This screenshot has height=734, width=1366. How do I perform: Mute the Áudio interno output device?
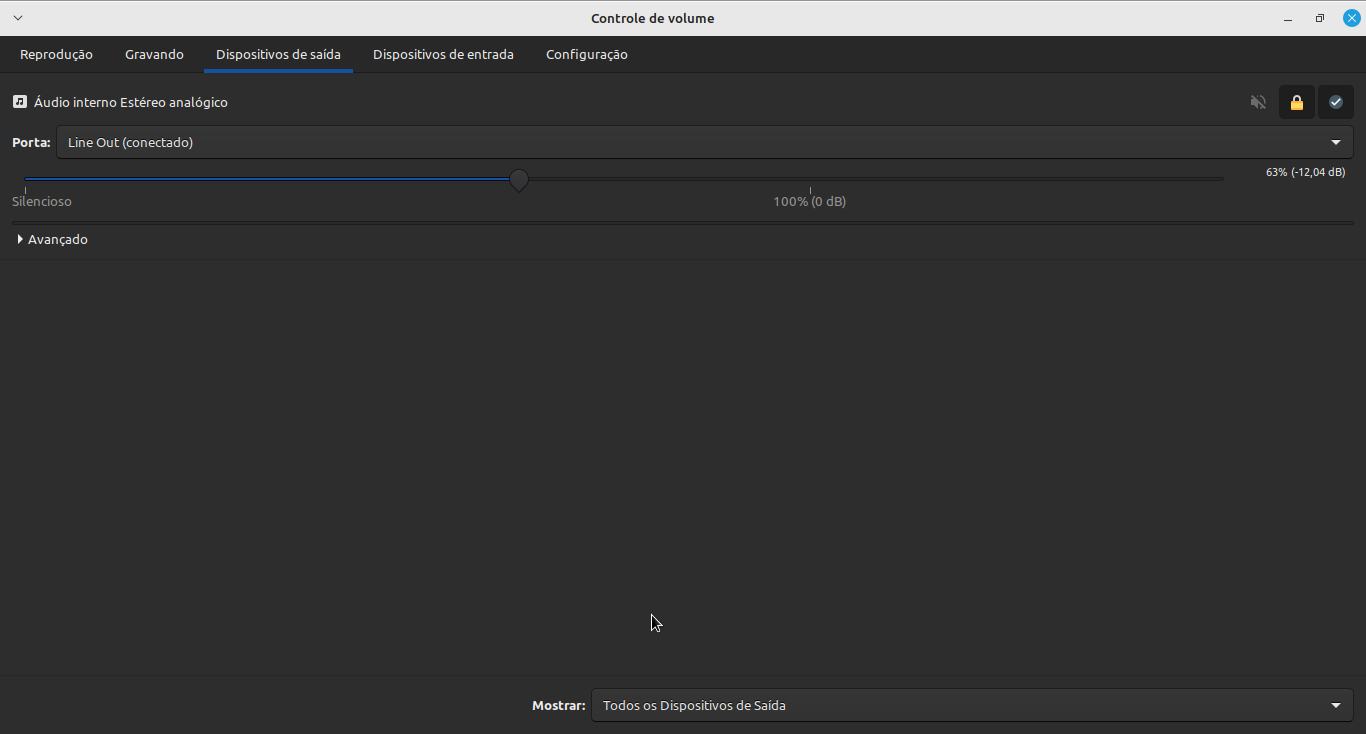(1258, 102)
